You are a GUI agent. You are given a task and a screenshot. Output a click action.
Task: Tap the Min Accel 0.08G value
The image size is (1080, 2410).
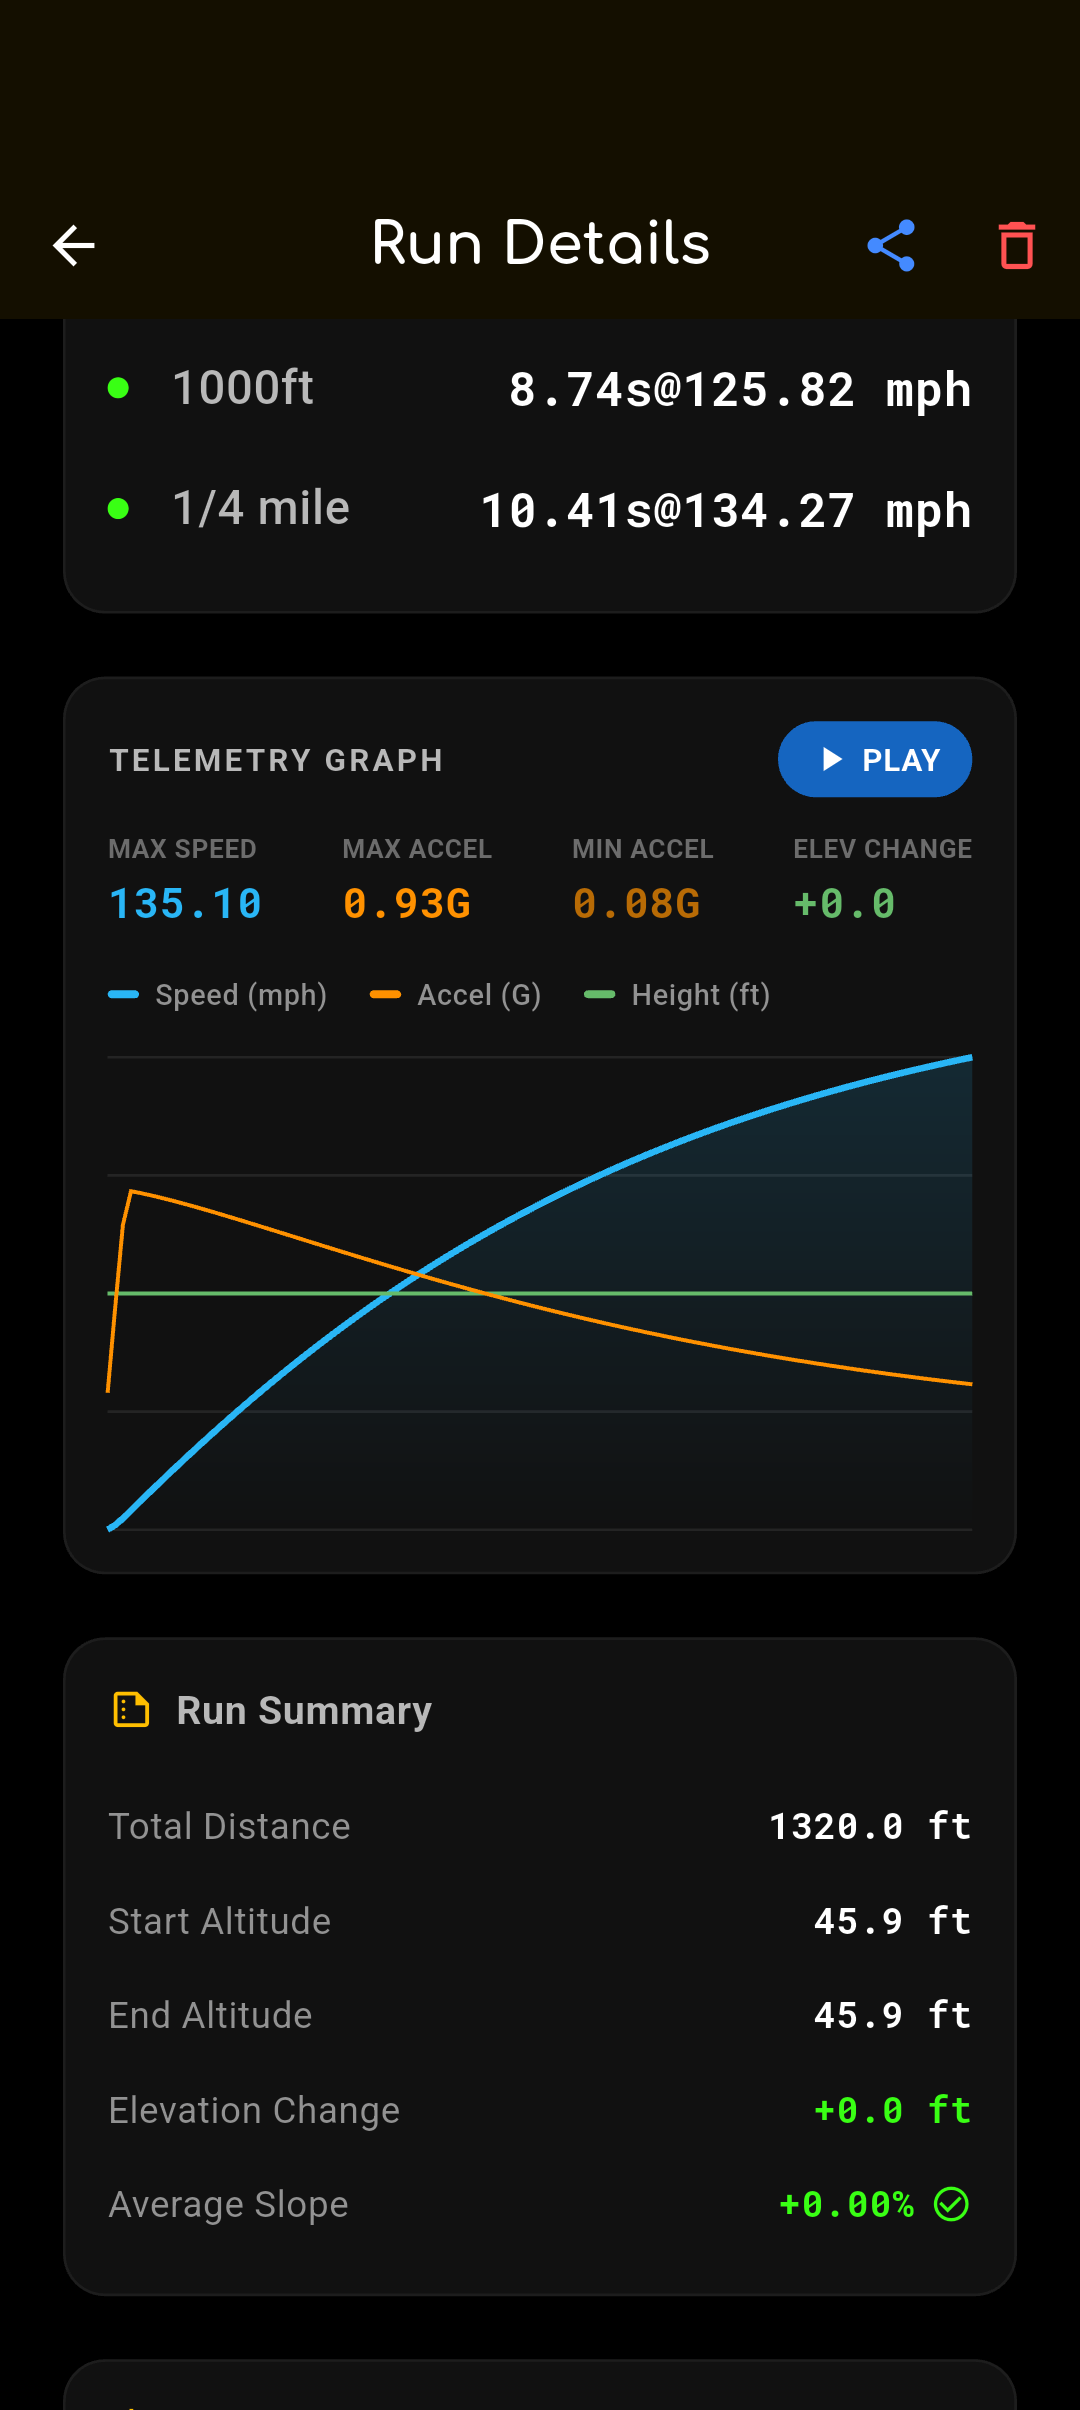[x=637, y=904]
